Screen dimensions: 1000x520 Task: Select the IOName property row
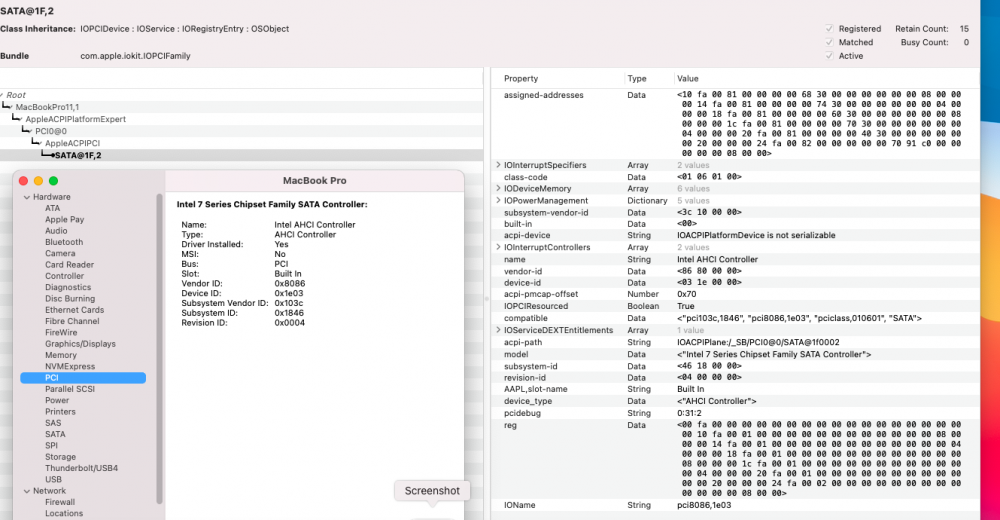click(x=734, y=505)
